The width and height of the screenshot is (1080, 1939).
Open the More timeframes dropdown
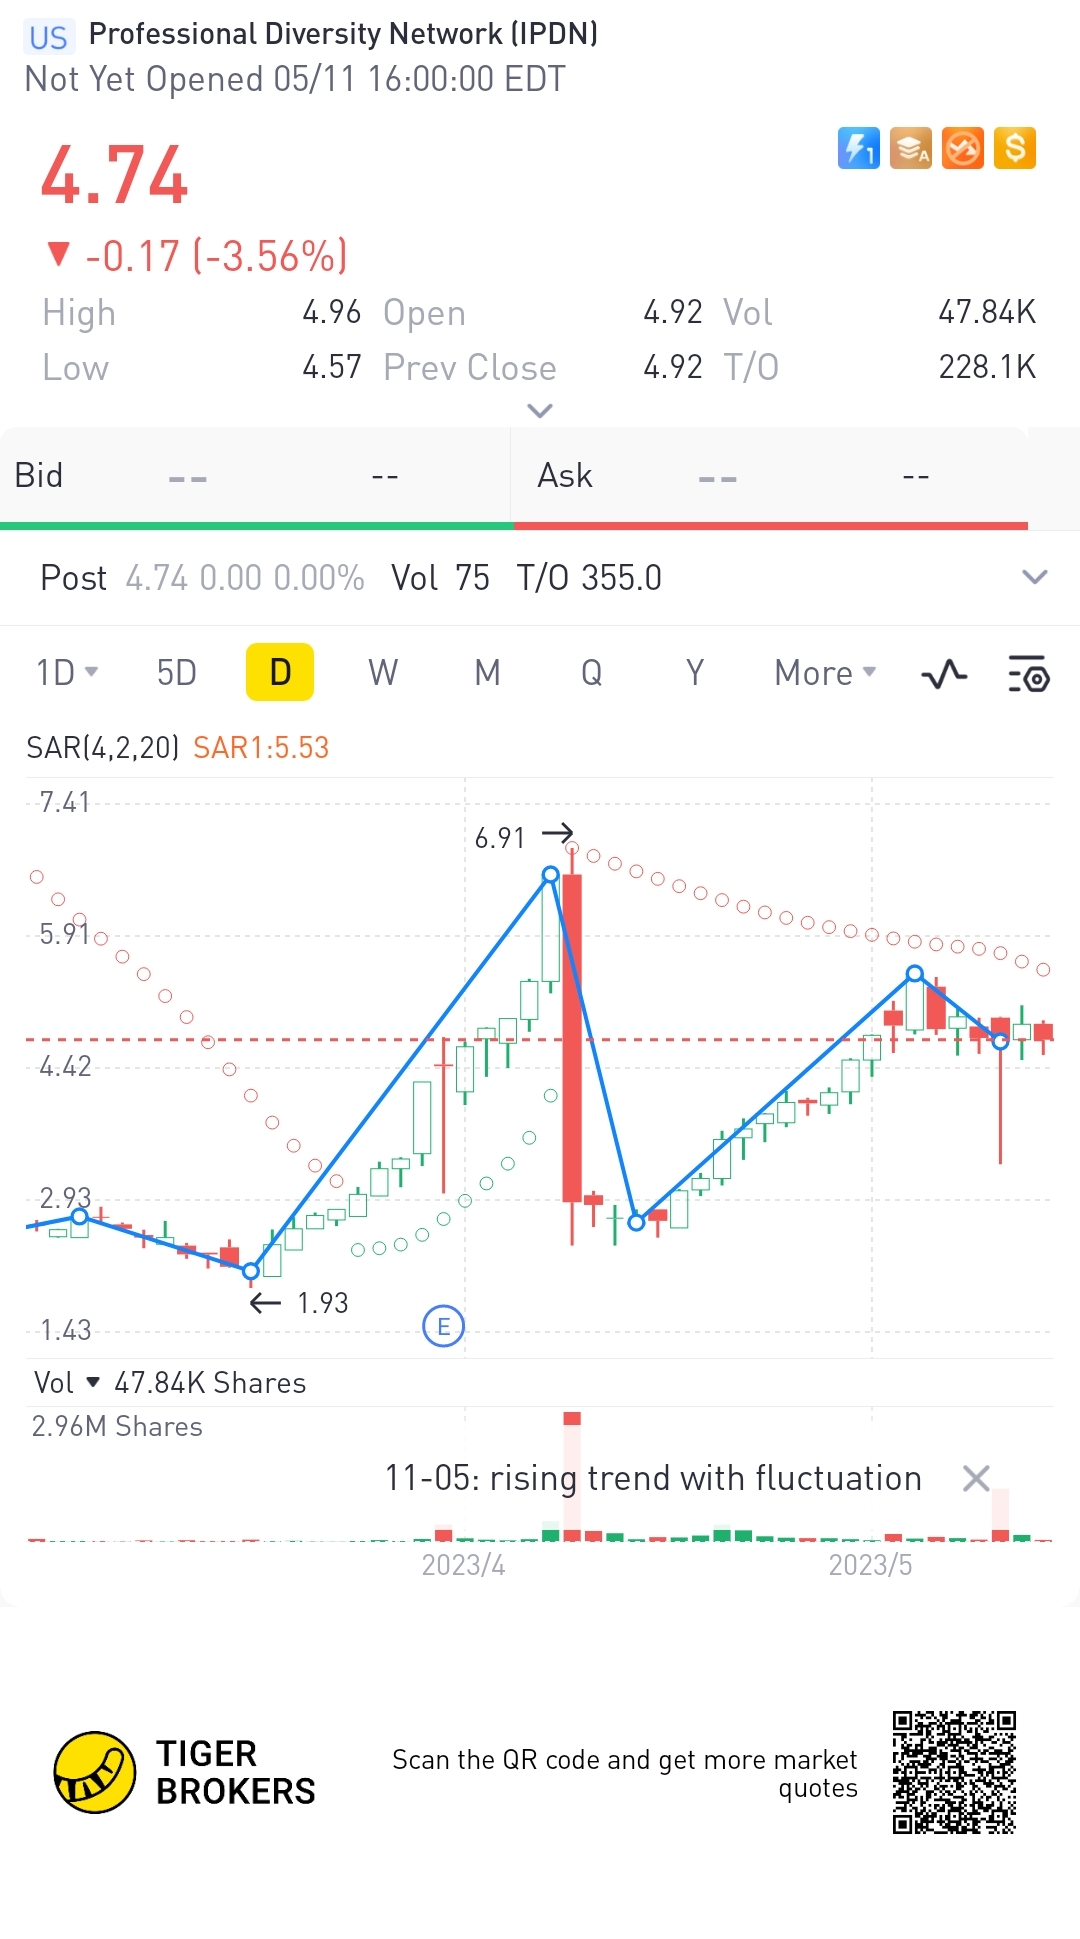[x=825, y=673]
